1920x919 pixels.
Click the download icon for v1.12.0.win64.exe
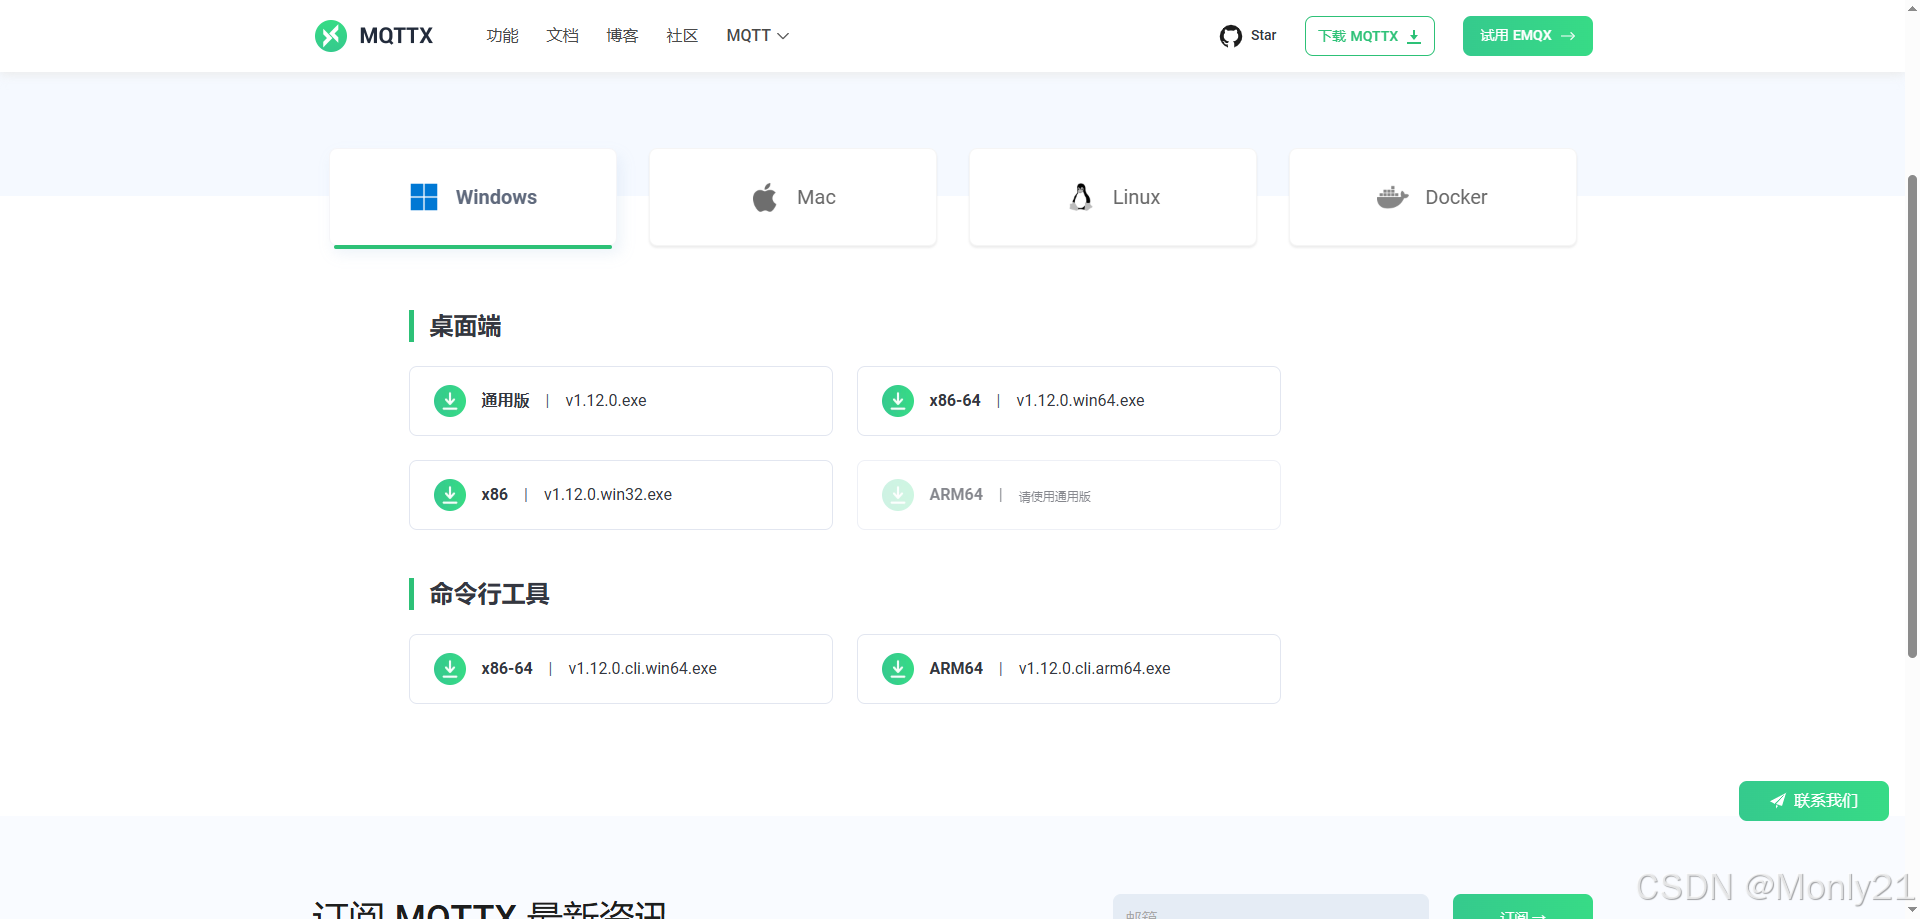point(897,400)
